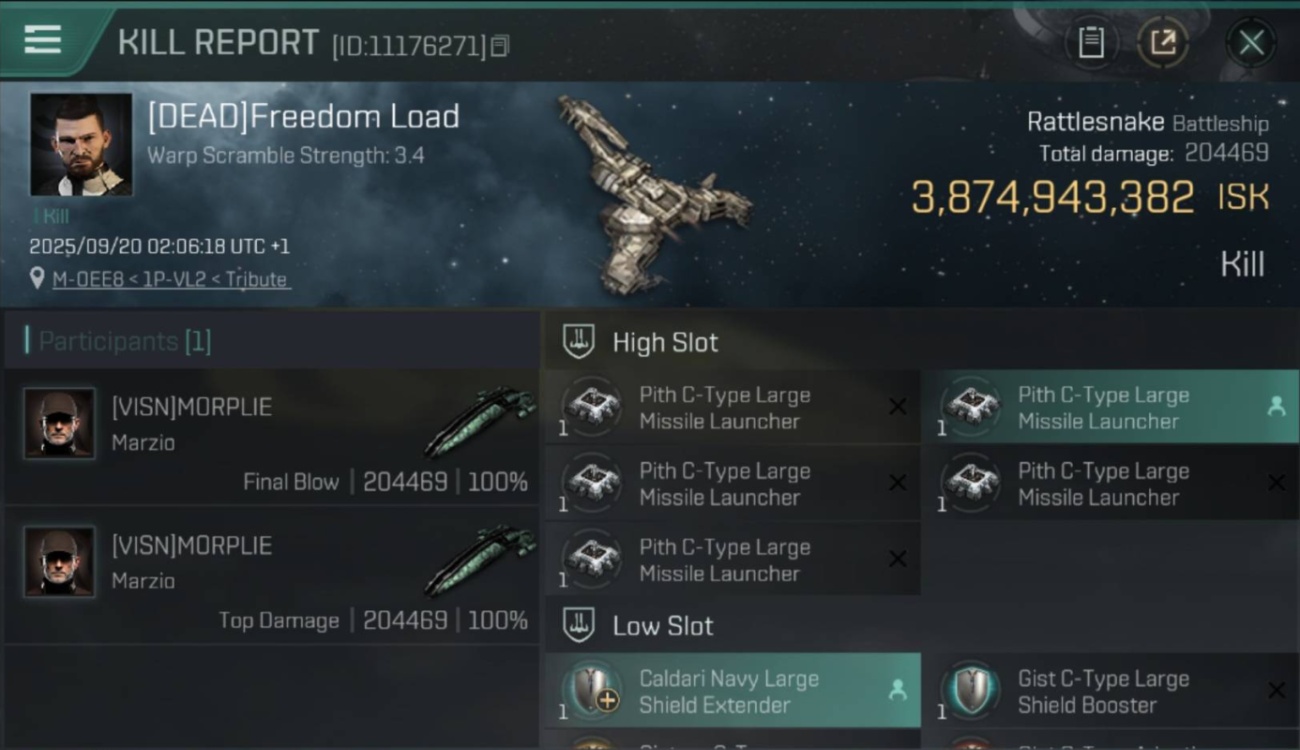Close the kill report window

coord(1250,43)
